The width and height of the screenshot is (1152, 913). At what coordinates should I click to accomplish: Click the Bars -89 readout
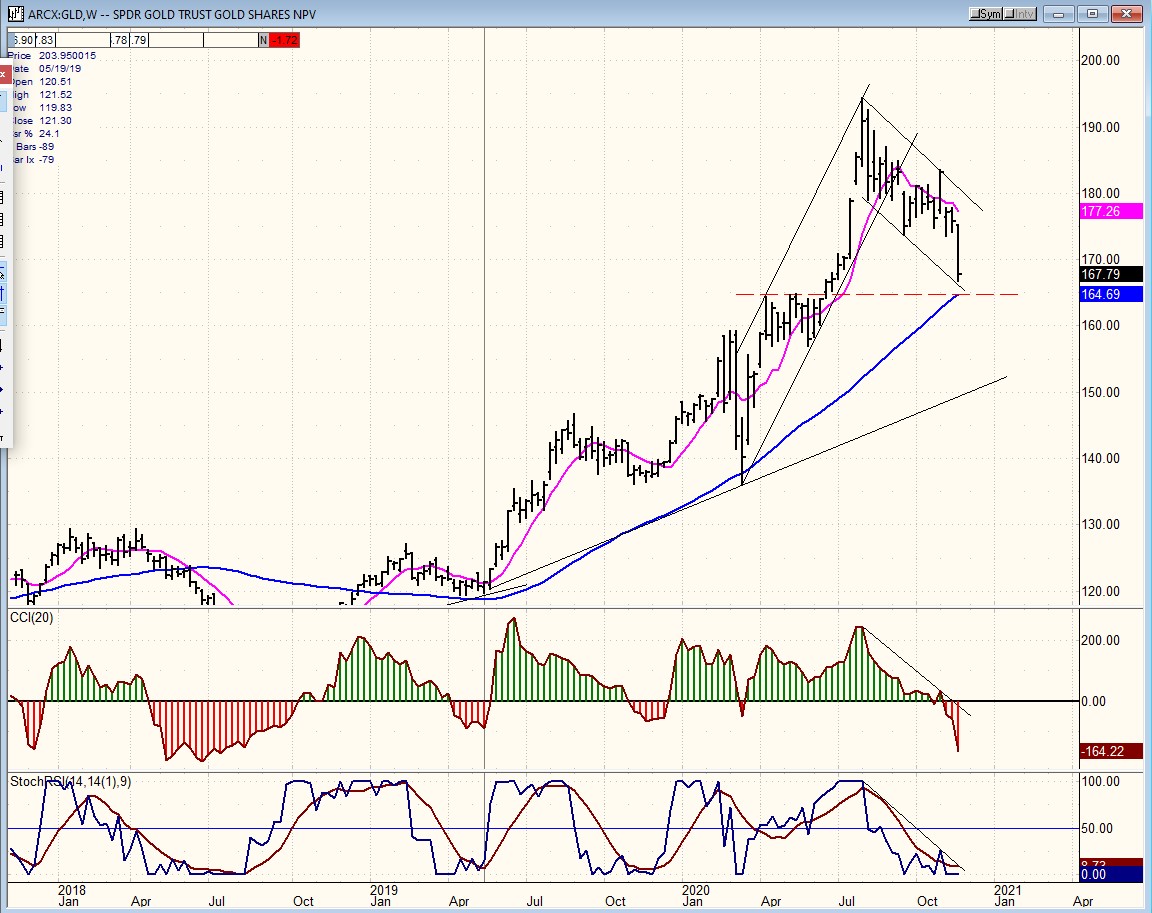(35, 147)
